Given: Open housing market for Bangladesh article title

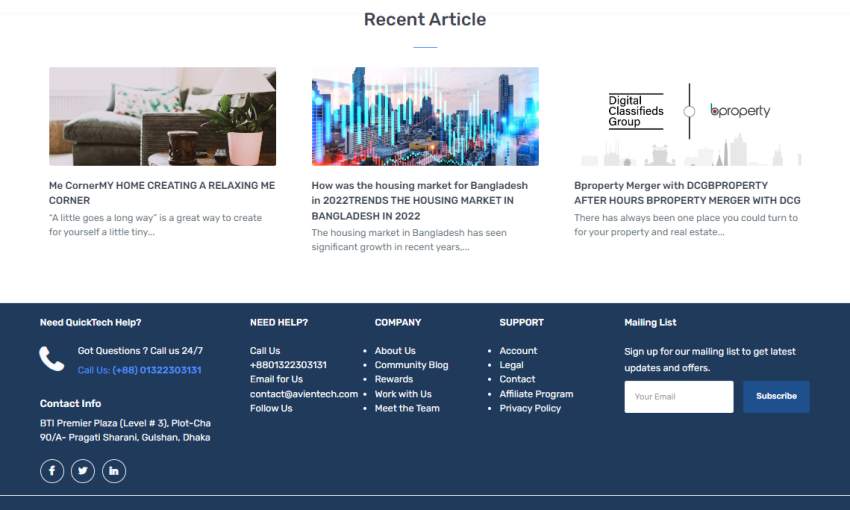Looking at the screenshot, I should click(x=420, y=200).
